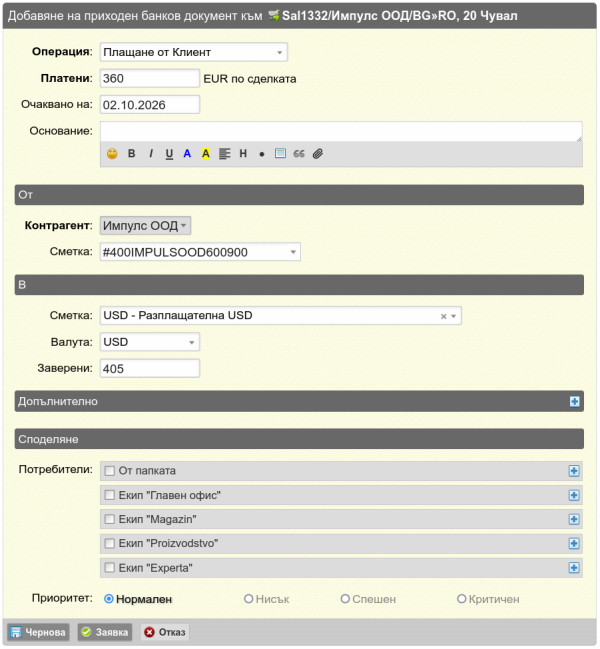Click the В section header

pos(299,285)
